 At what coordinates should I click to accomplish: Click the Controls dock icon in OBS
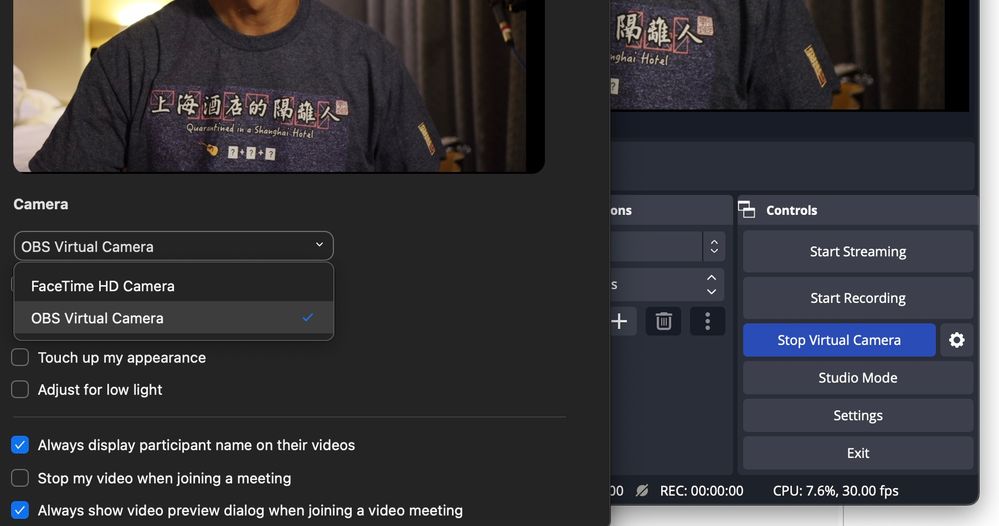click(746, 210)
